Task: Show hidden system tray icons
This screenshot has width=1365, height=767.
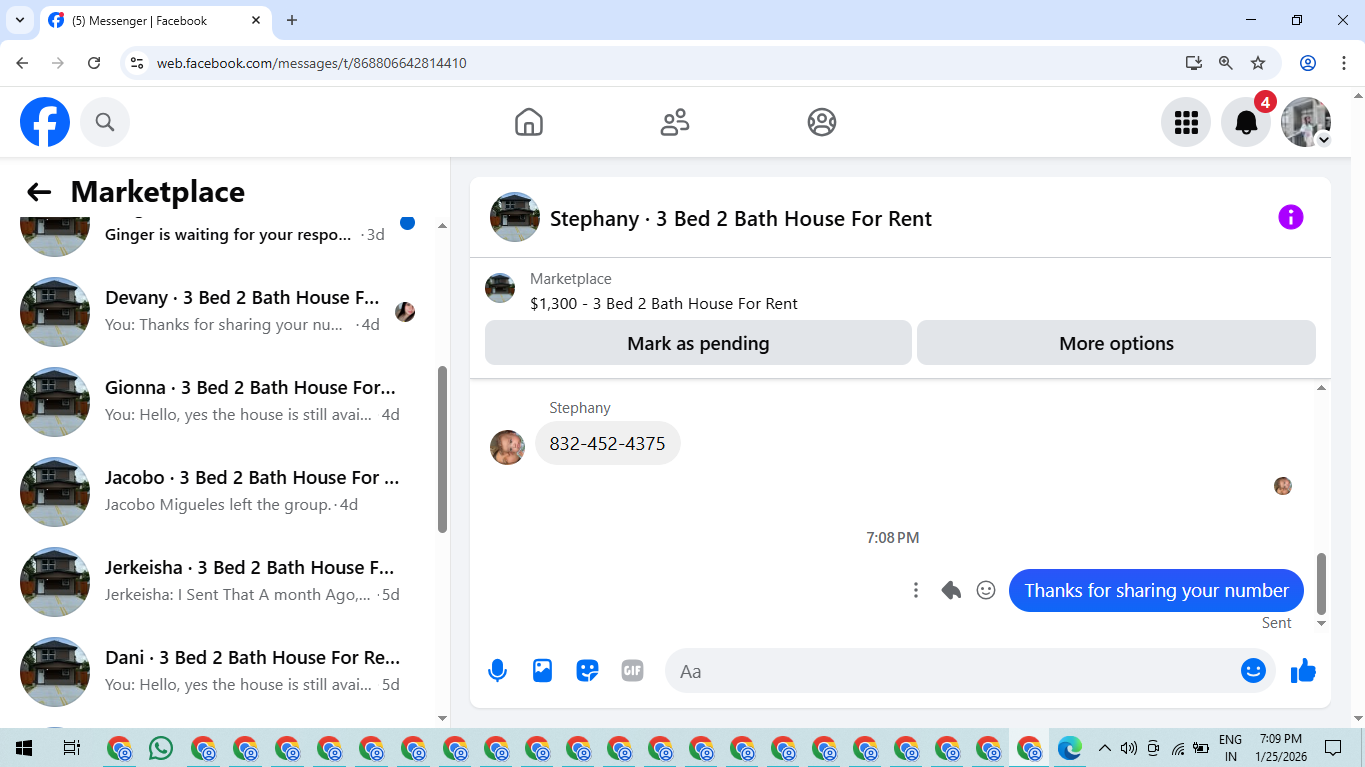Action: click(x=1105, y=748)
